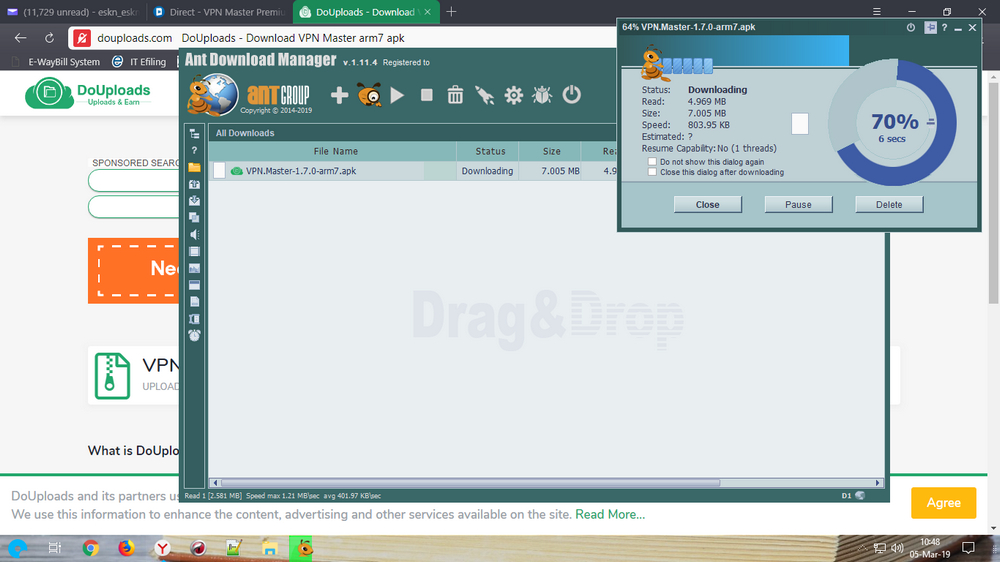Viewport: 1000px width, 562px height.
Task: Switch to the Direct - VPN Master Premium tab
Action: coord(220,12)
